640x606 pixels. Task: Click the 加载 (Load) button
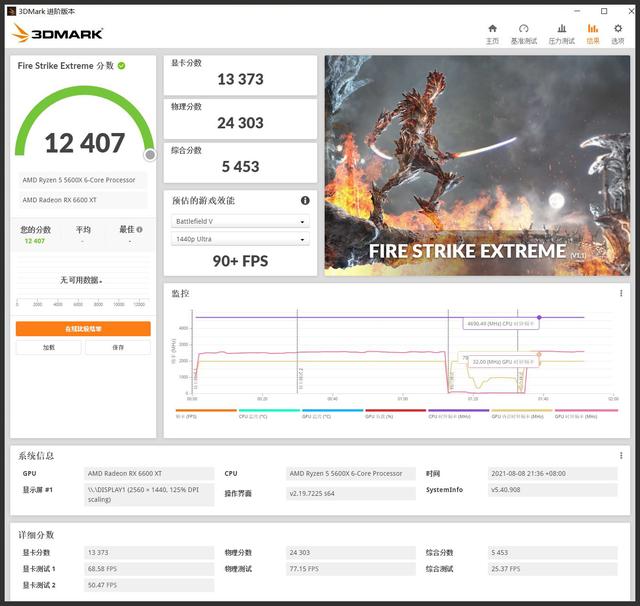click(x=49, y=347)
